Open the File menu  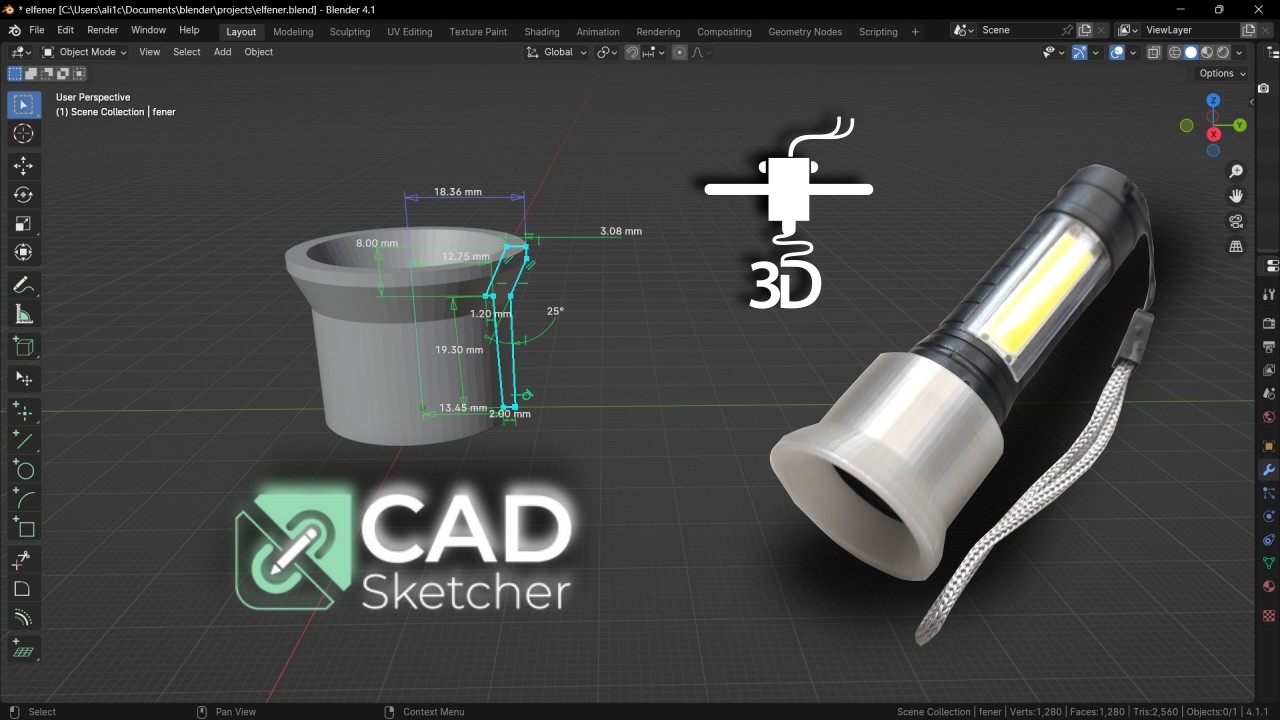tap(37, 31)
